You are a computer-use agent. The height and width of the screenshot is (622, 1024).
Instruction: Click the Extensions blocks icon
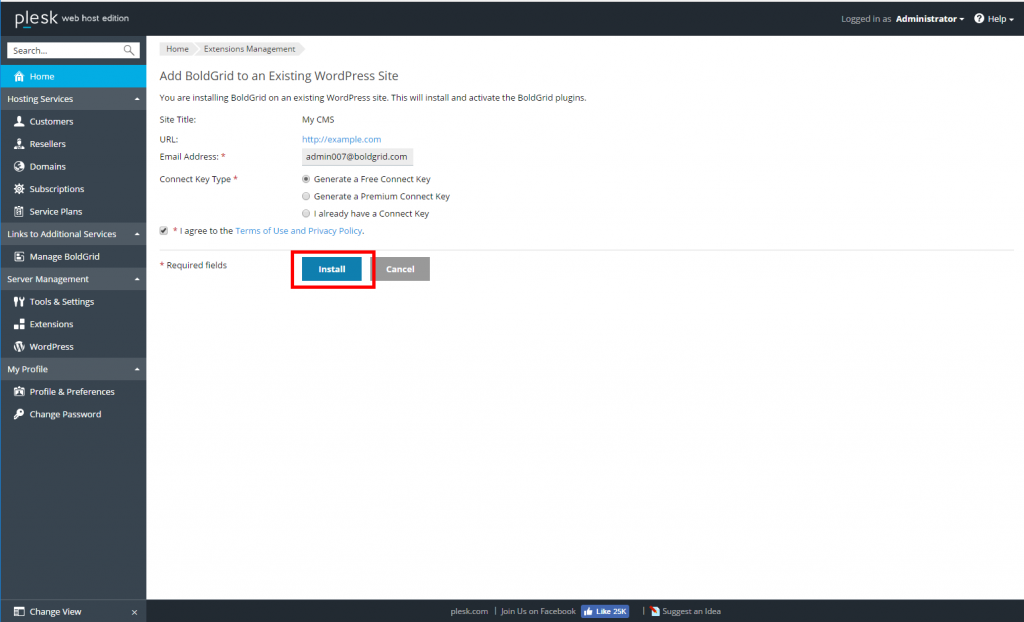(x=19, y=324)
